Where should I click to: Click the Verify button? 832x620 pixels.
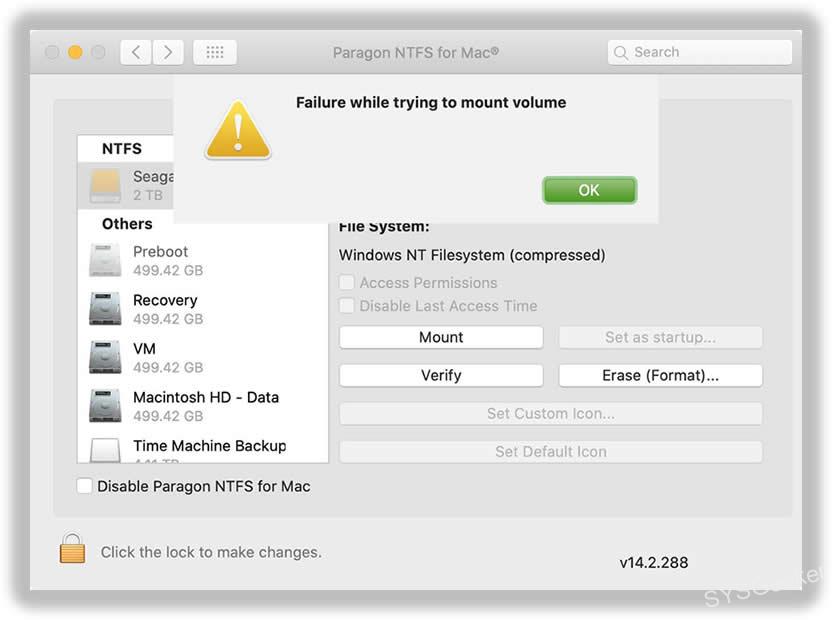click(x=440, y=375)
